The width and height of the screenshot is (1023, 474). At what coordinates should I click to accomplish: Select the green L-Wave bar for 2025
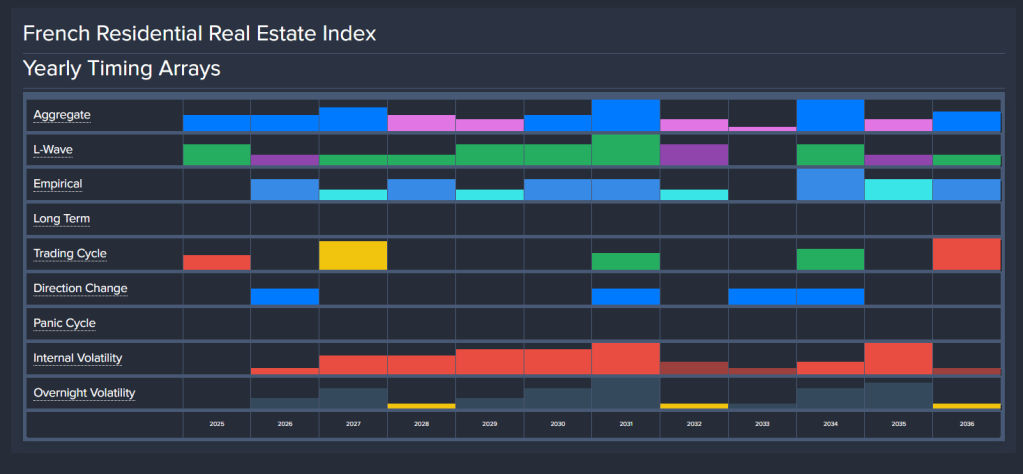[217, 155]
